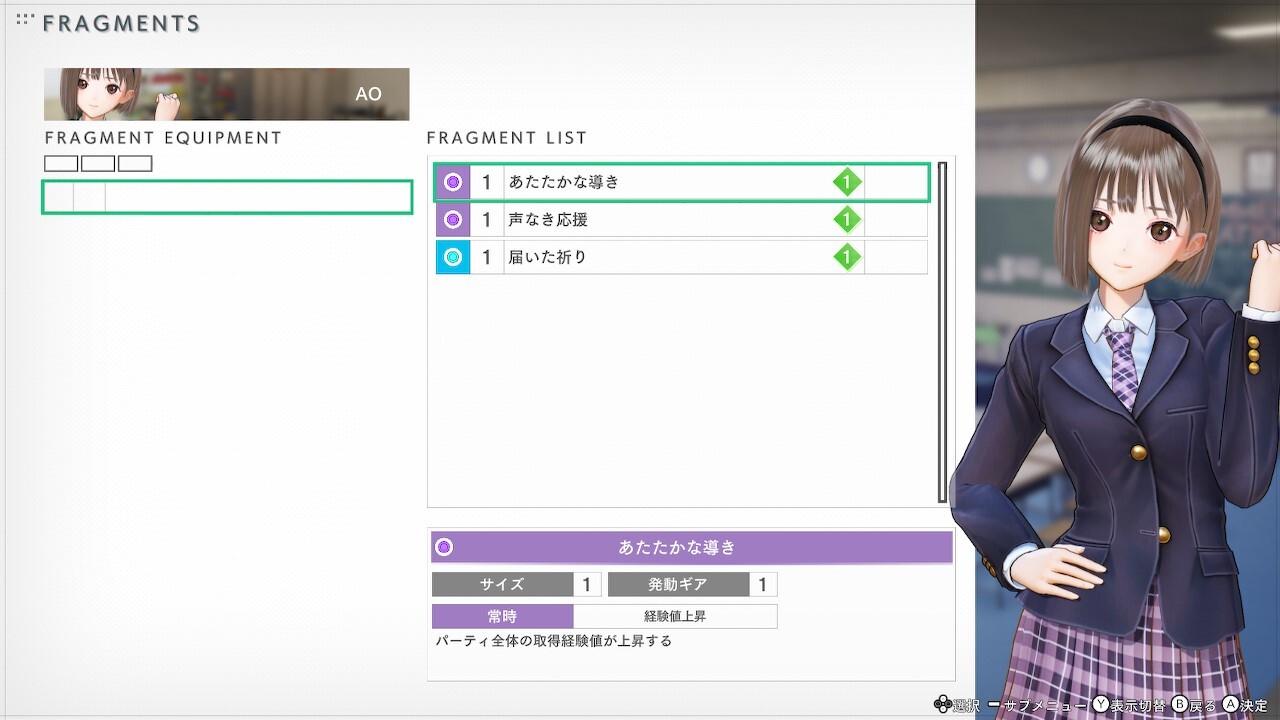The image size is (1280, 720).
Task: Open the サブメニュー submenu hint
Action: coord(1038,706)
